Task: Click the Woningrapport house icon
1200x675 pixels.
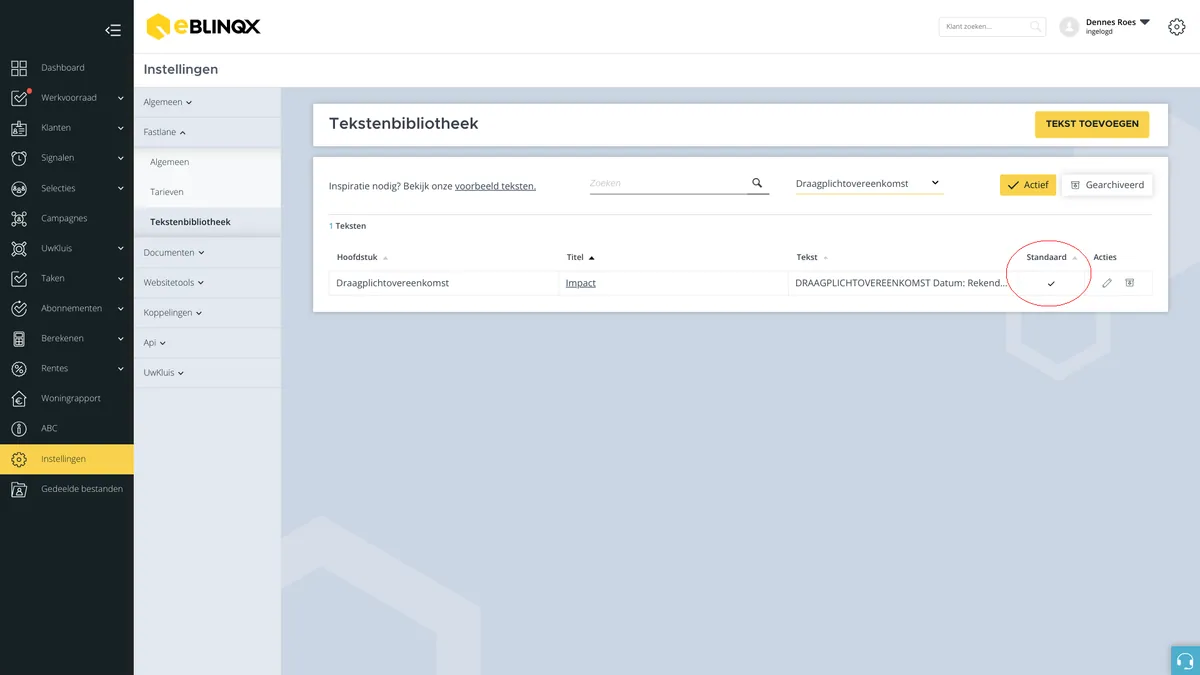Action: click(19, 398)
